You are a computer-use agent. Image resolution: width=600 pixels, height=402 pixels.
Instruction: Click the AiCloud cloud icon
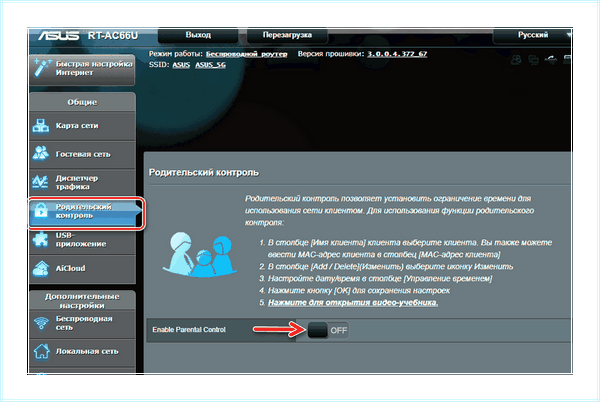tap(41, 269)
